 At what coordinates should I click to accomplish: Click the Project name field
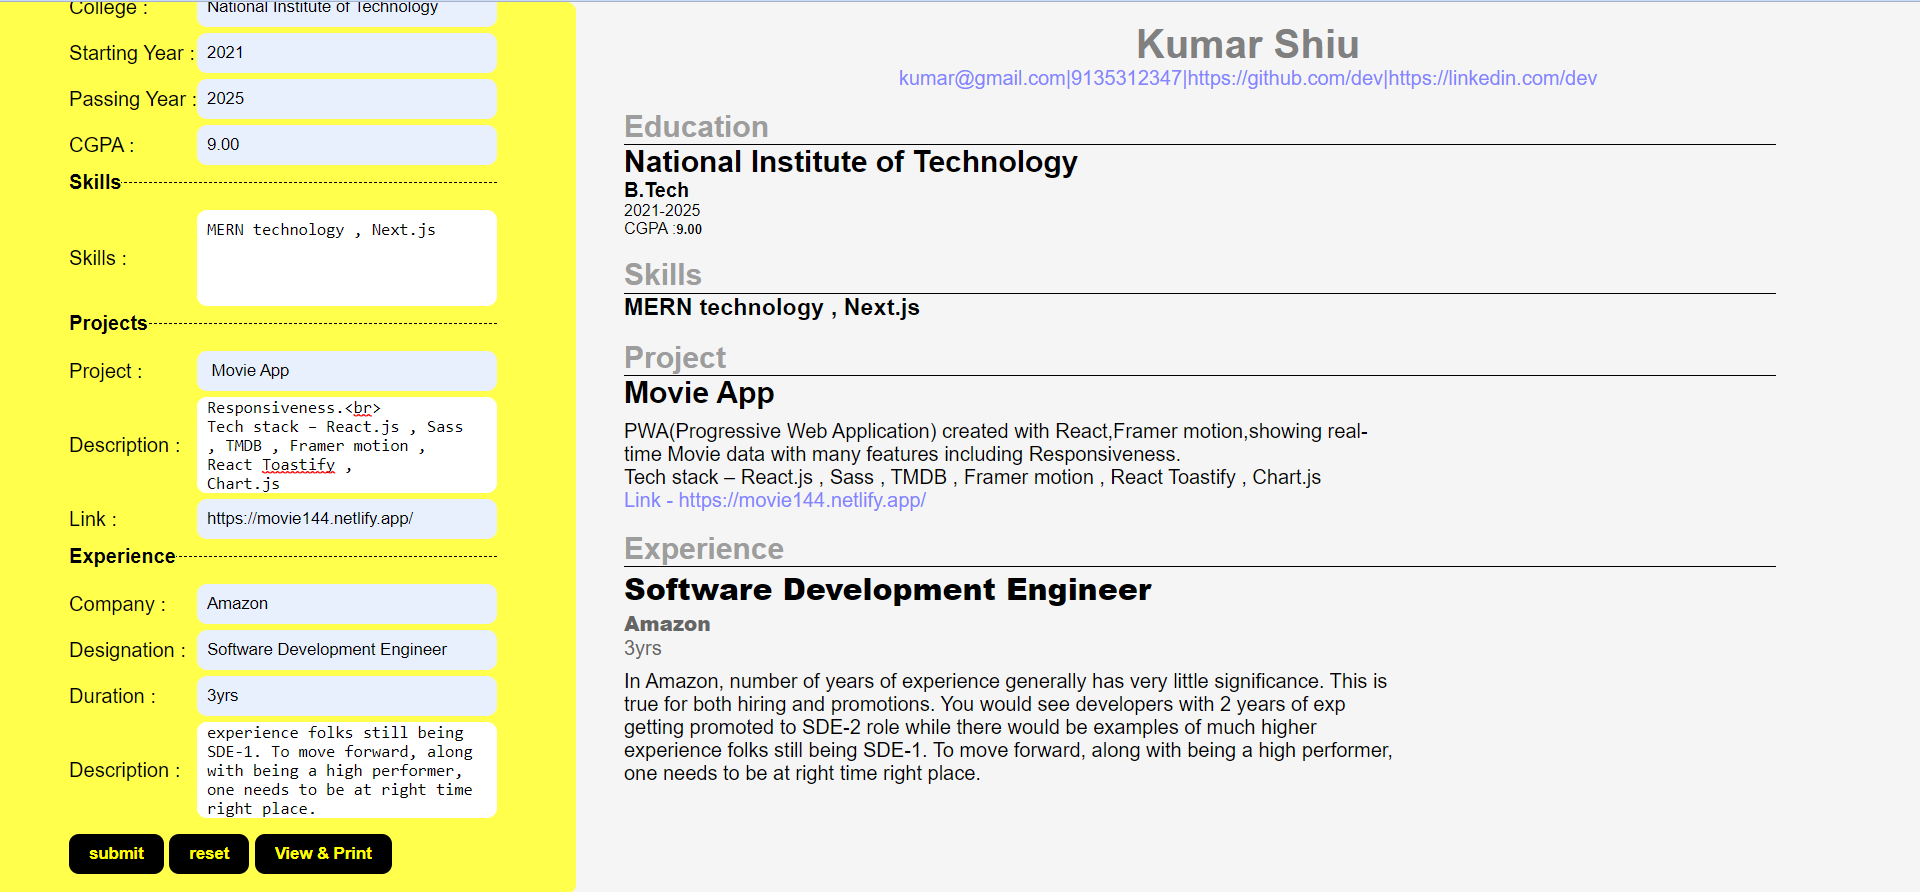tap(347, 371)
